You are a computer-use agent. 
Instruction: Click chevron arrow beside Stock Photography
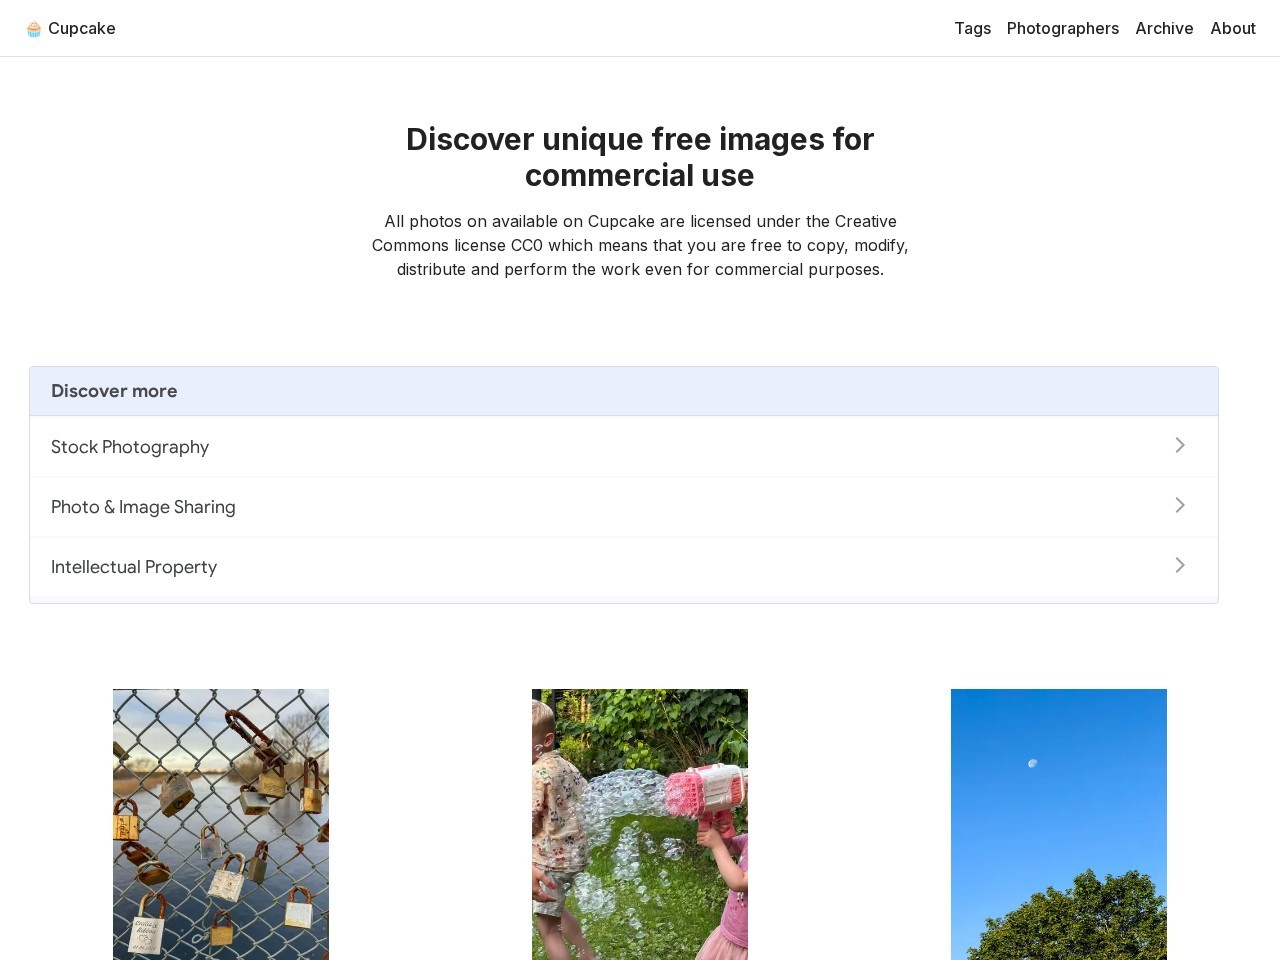1180,445
